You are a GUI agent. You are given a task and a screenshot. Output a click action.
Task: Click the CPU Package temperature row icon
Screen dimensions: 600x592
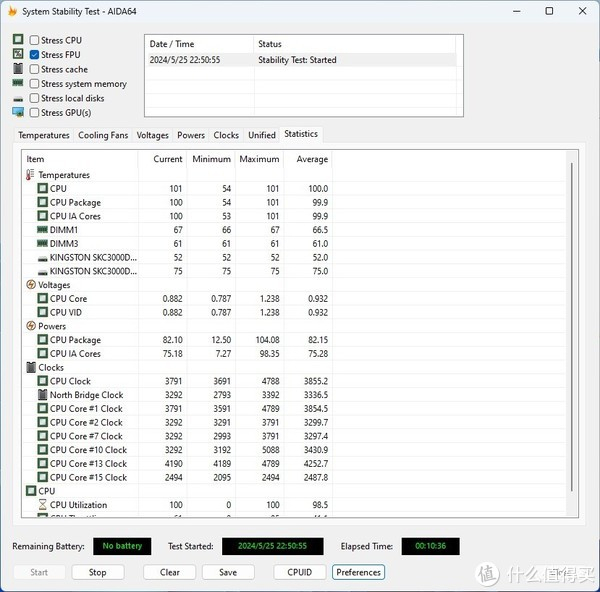click(x=42, y=202)
